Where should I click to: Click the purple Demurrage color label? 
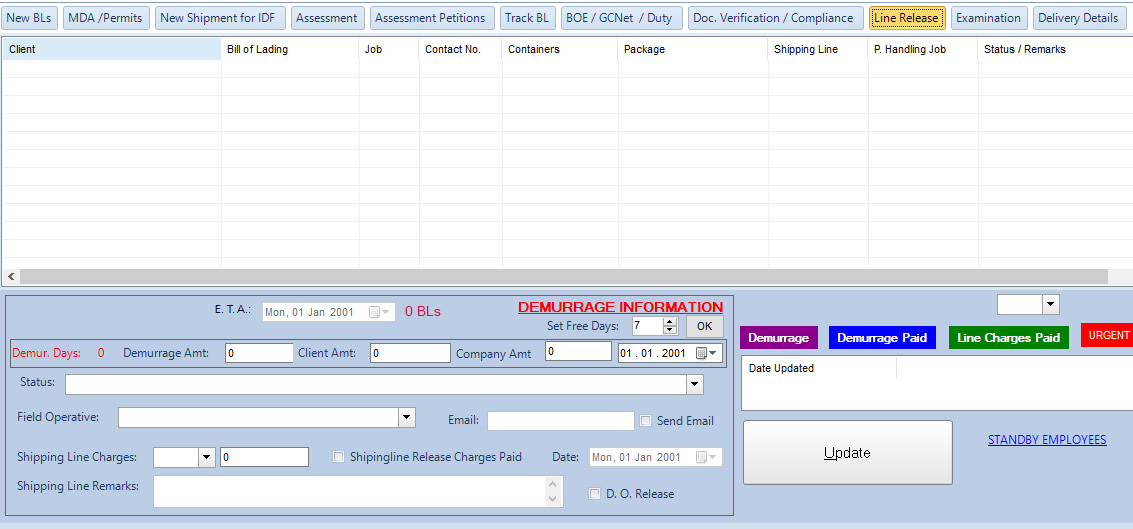pyautogui.click(x=778, y=338)
